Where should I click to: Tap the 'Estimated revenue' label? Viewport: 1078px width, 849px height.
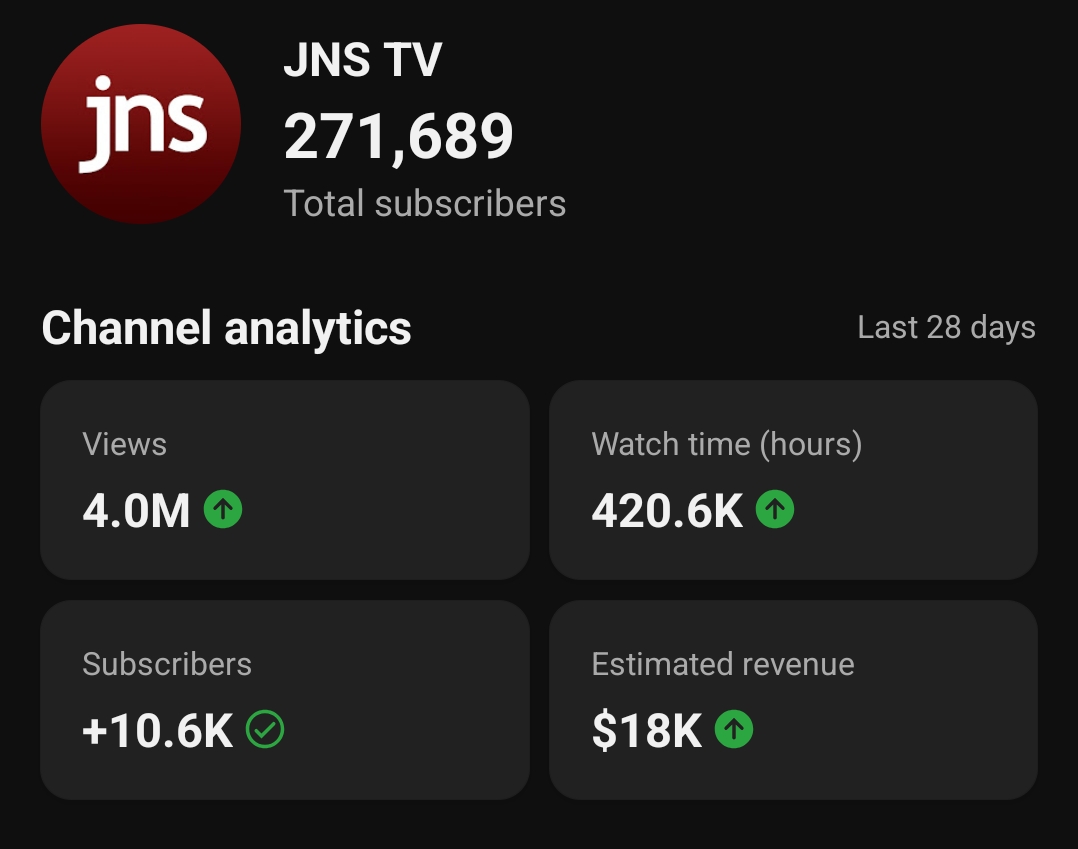[723, 664]
